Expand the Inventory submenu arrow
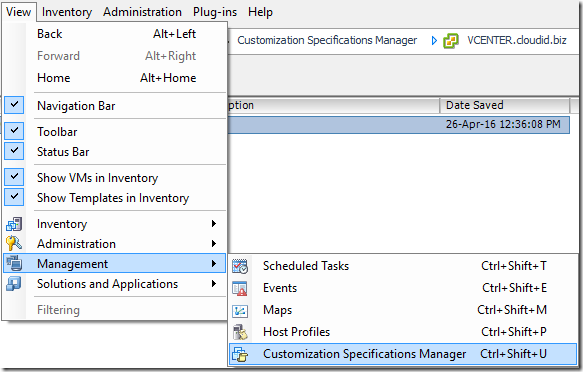Viewport: 583px width, 372px height. 214,223
